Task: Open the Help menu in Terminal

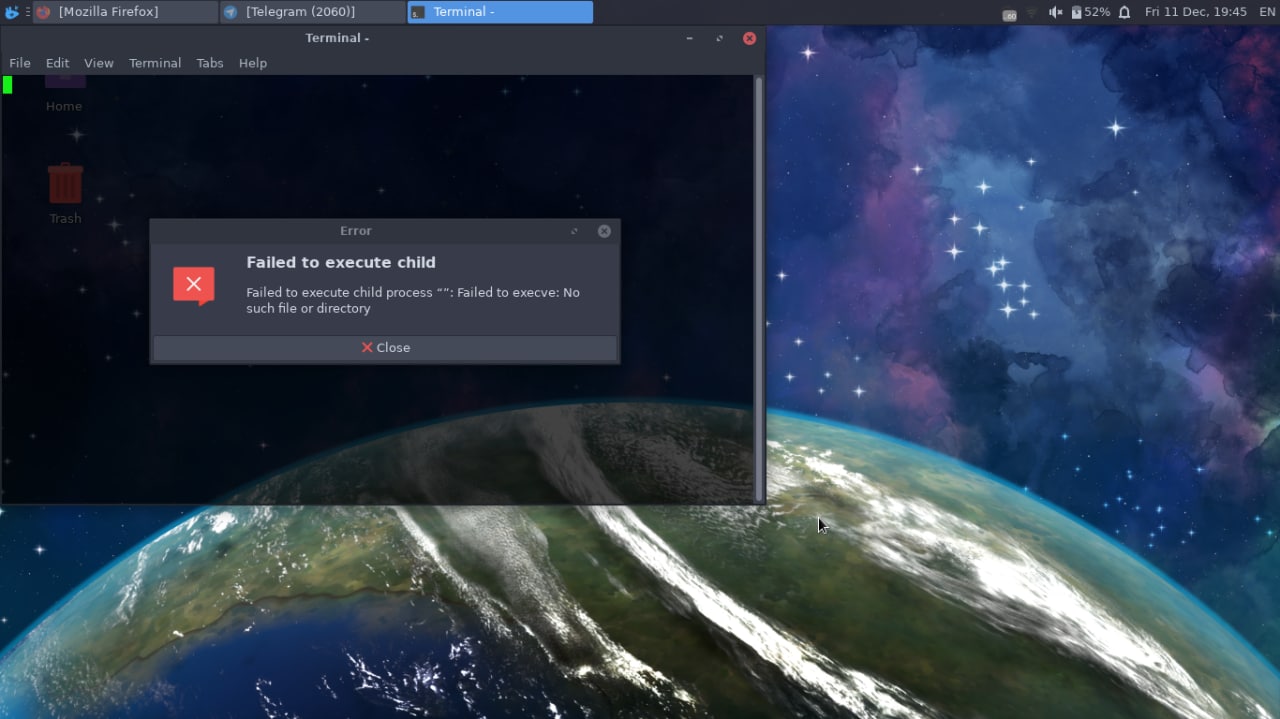Action: [x=253, y=63]
